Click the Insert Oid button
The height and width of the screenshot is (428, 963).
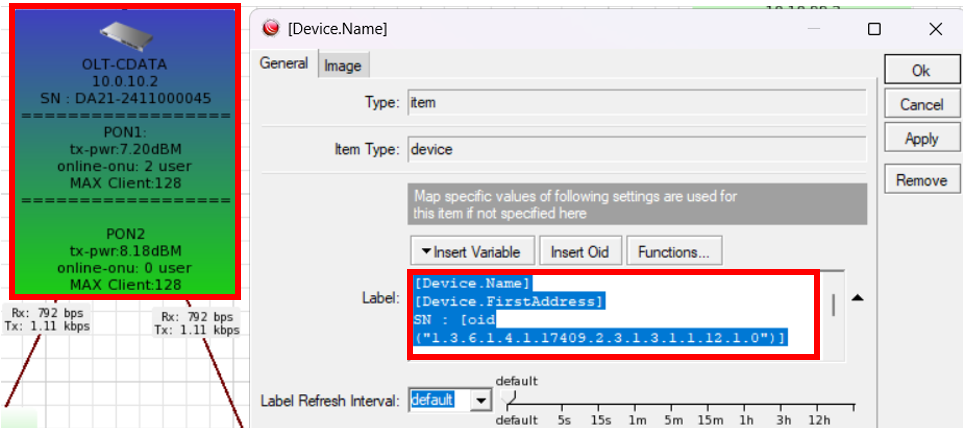click(580, 251)
